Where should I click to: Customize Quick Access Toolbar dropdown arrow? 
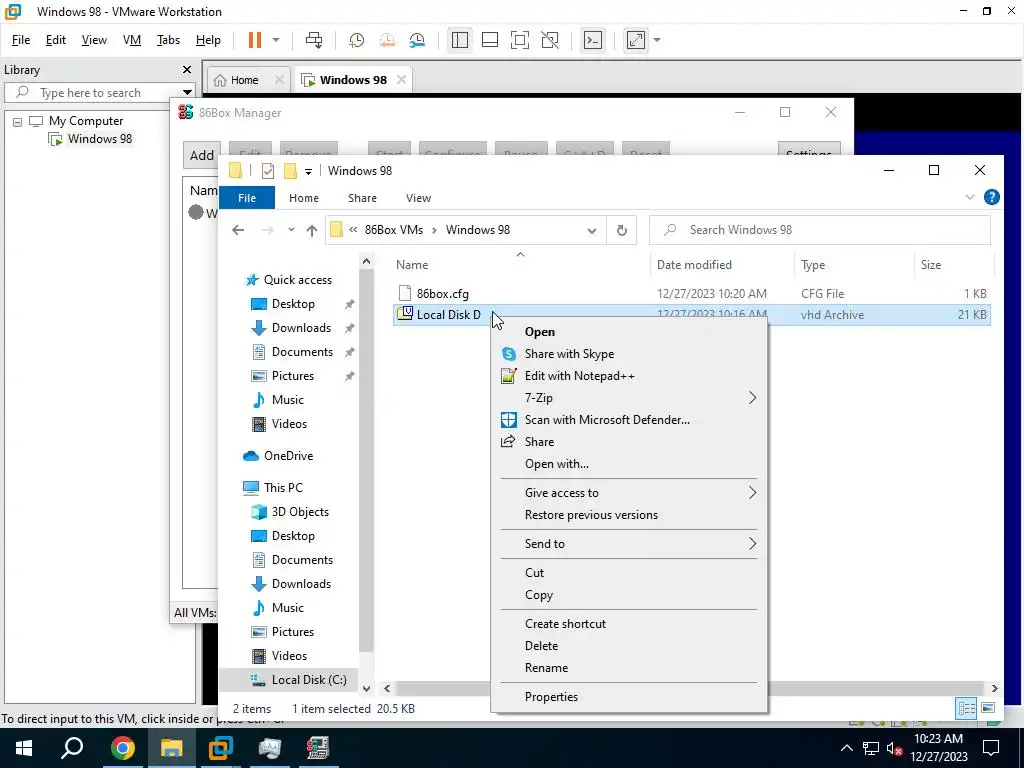308,172
